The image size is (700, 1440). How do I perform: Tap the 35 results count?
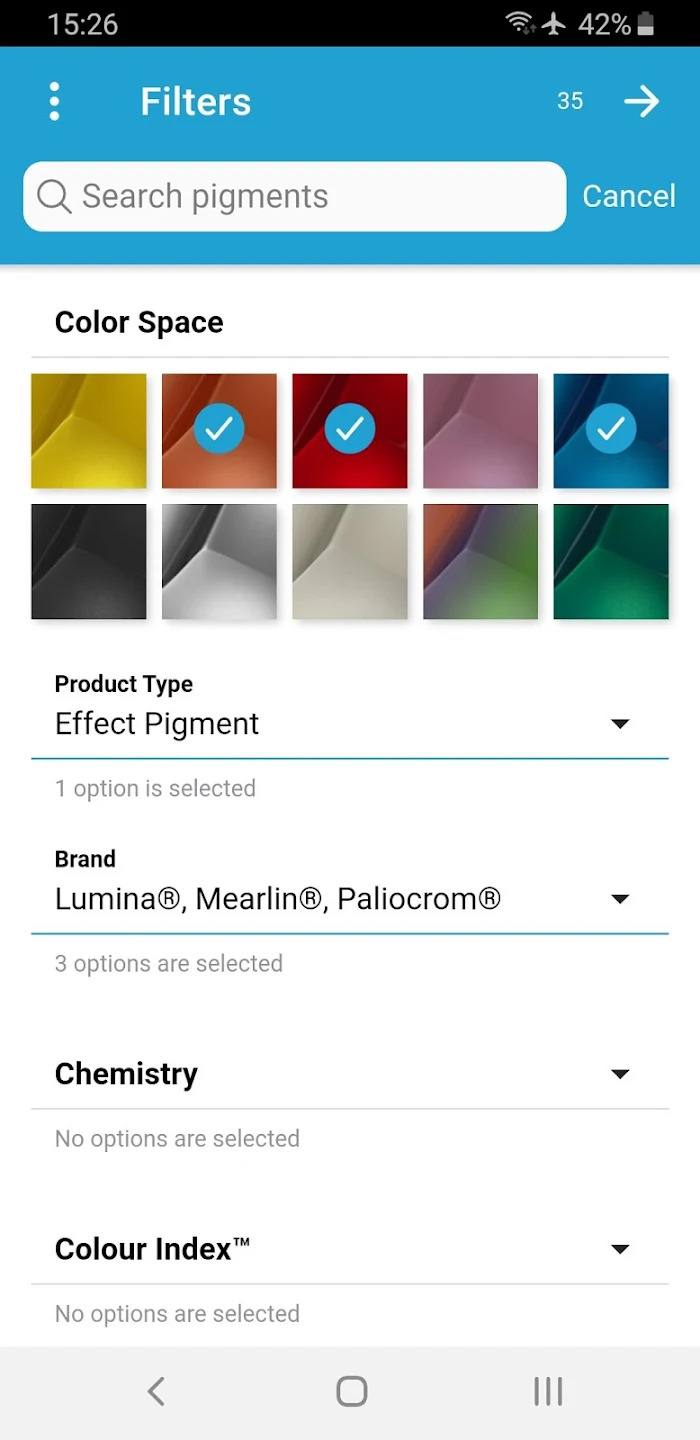click(570, 101)
